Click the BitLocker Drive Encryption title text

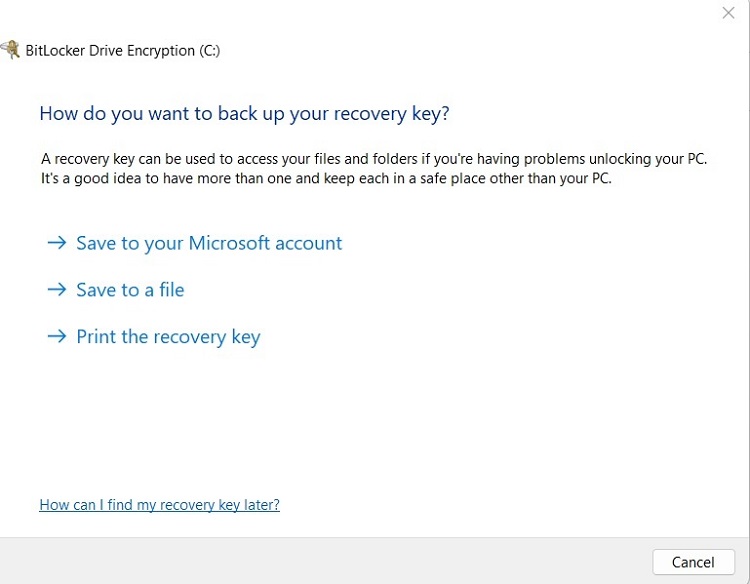click(x=108, y=51)
